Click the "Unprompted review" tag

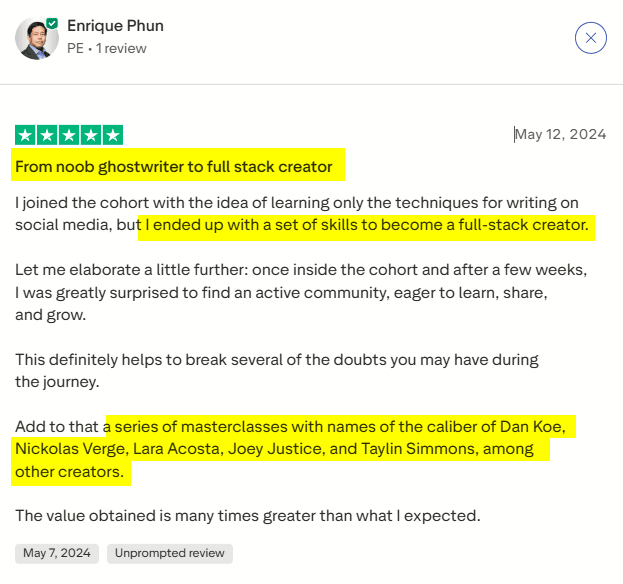pyautogui.click(x=170, y=553)
